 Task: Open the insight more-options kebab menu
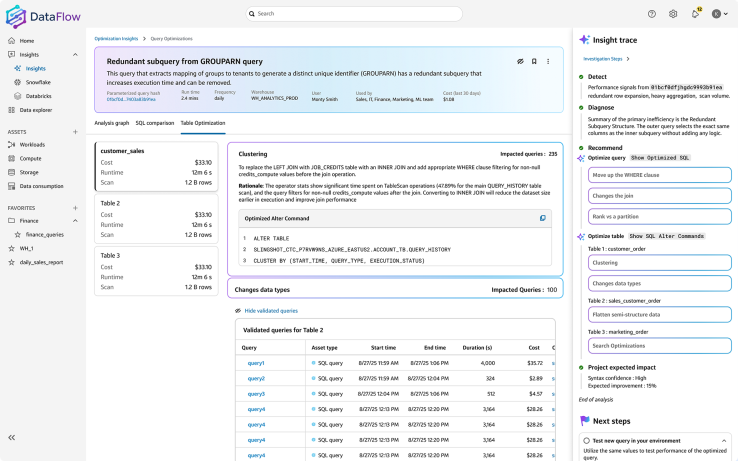[x=548, y=61]
